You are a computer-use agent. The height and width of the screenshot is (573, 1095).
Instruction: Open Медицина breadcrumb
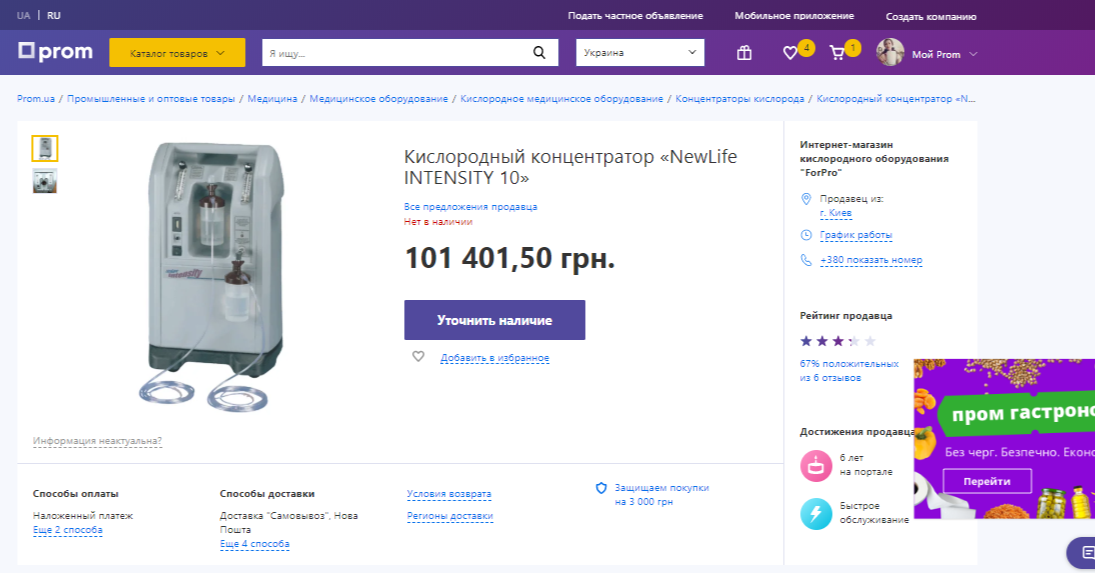[272, 98]
